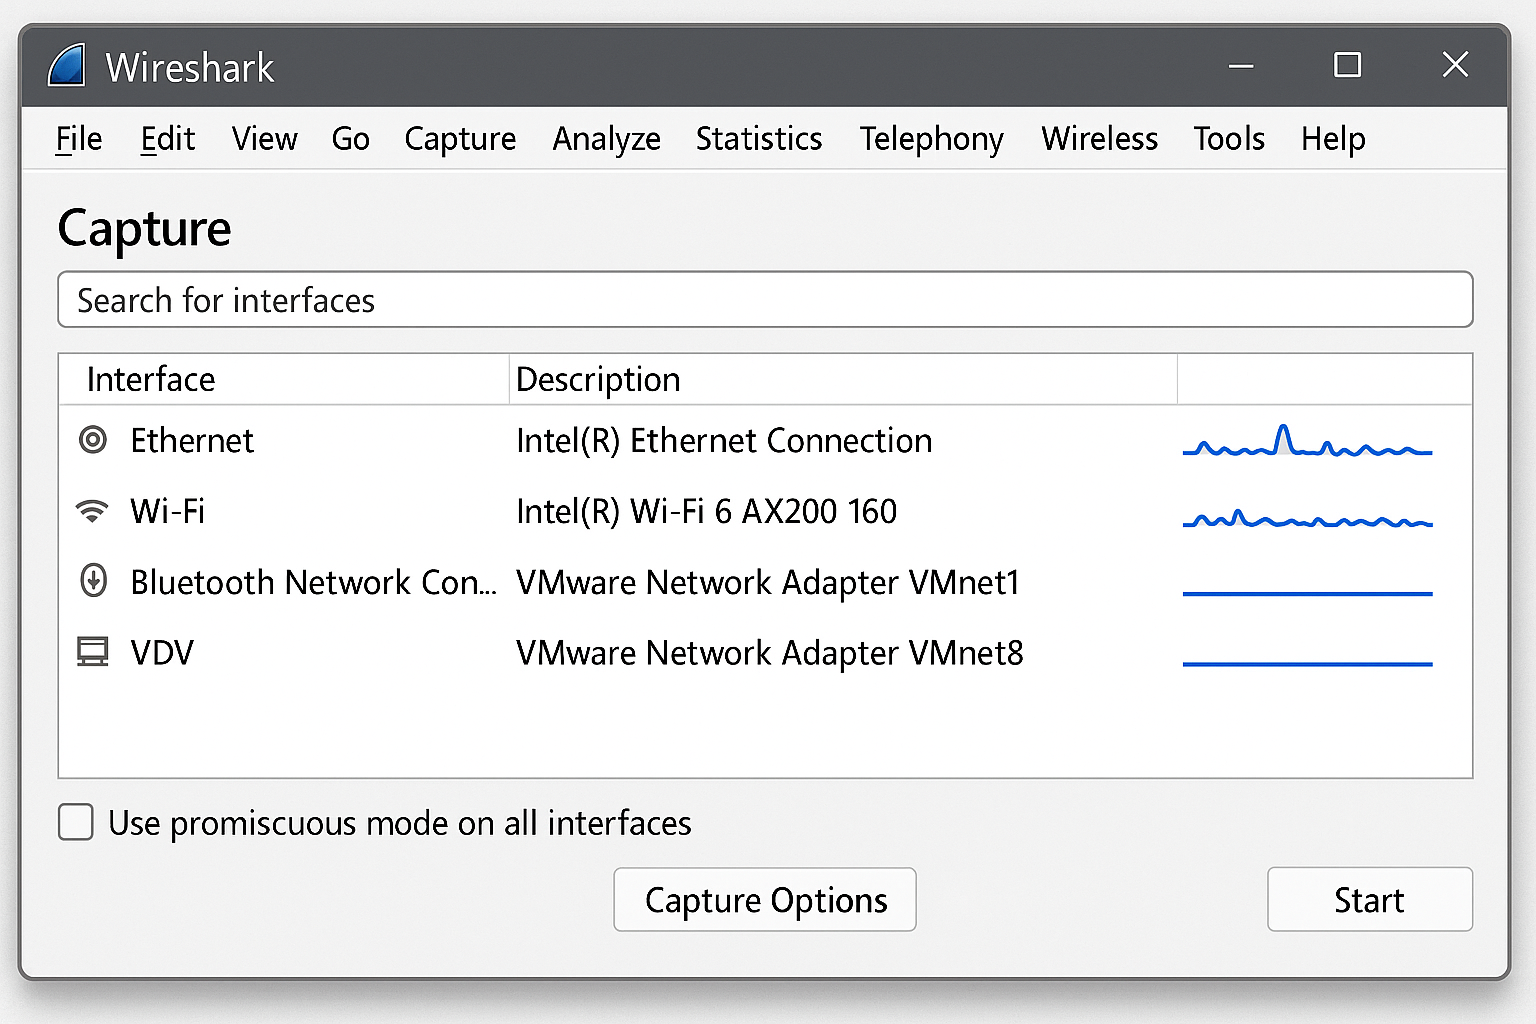Image resolution: width=1536 pixels, height=1024 pixels.
Task: Open the Wireless menu
Action: point(1099,139)
